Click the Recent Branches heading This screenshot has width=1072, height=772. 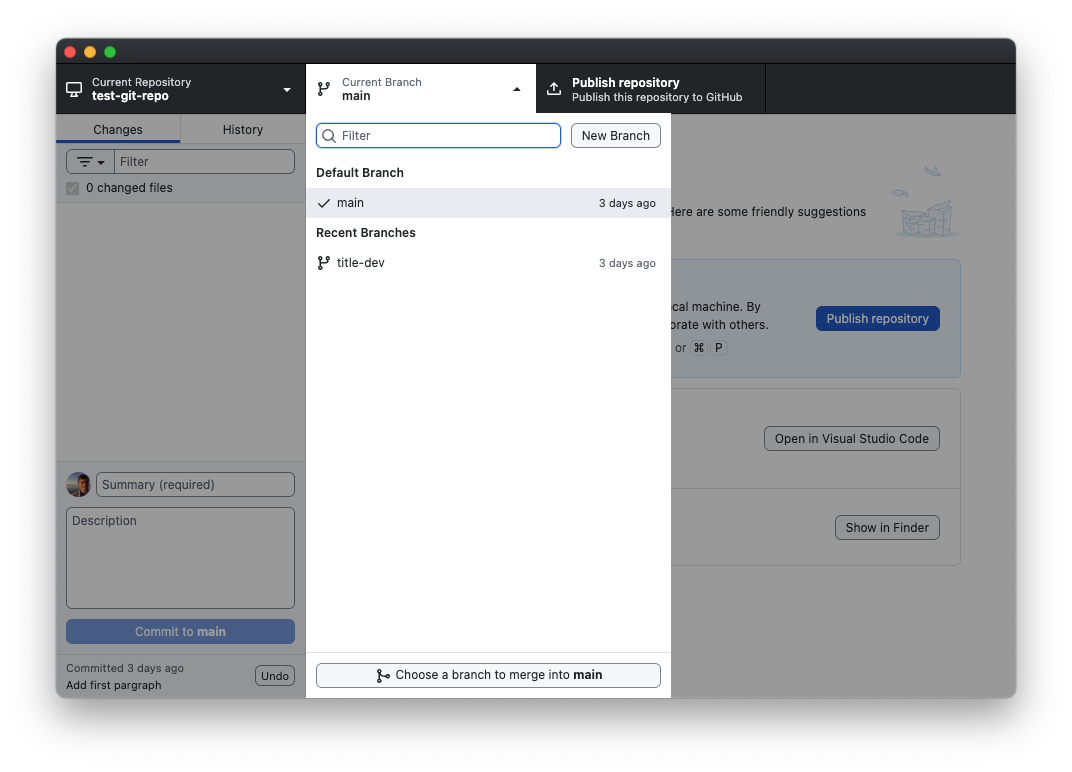pos(366,232)
